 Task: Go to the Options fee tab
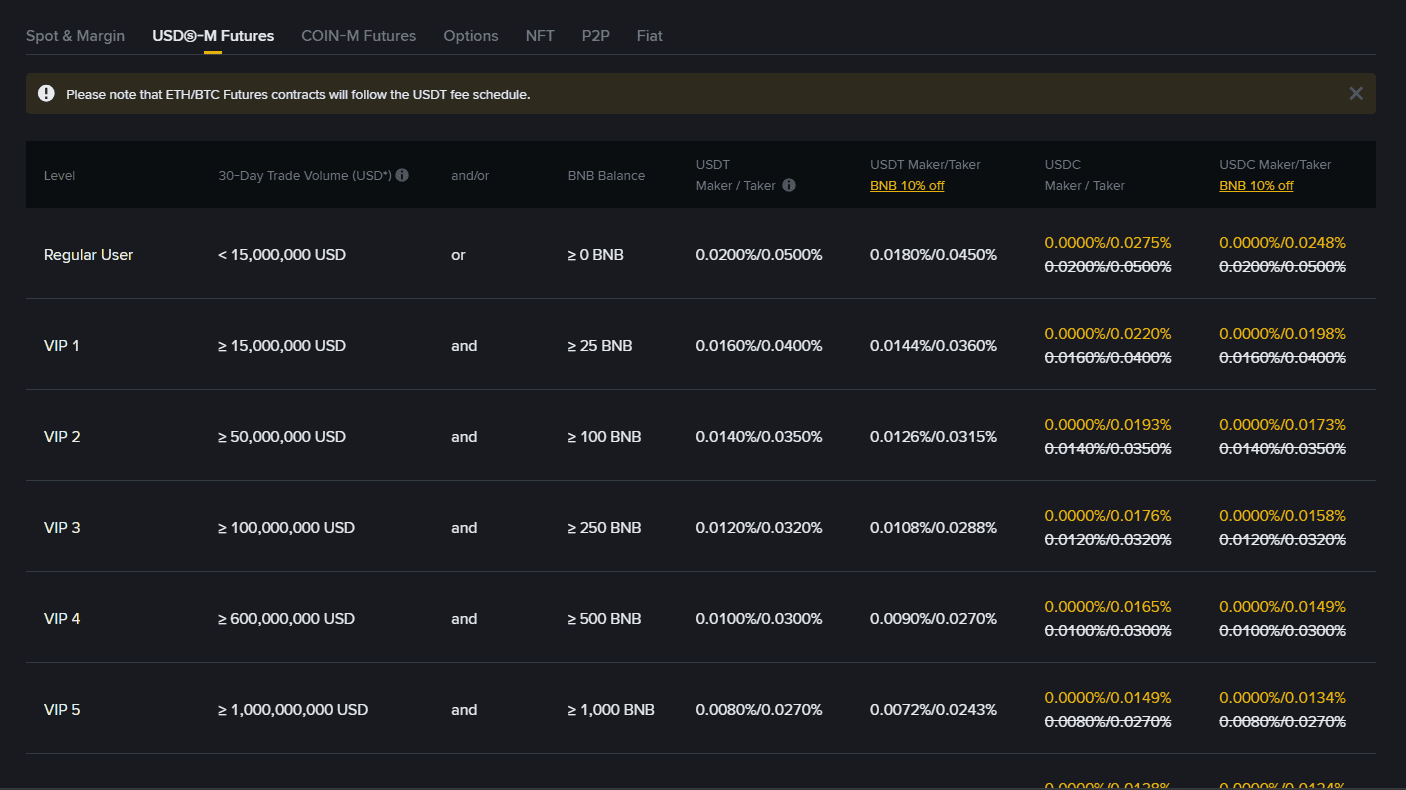point(470,36)
